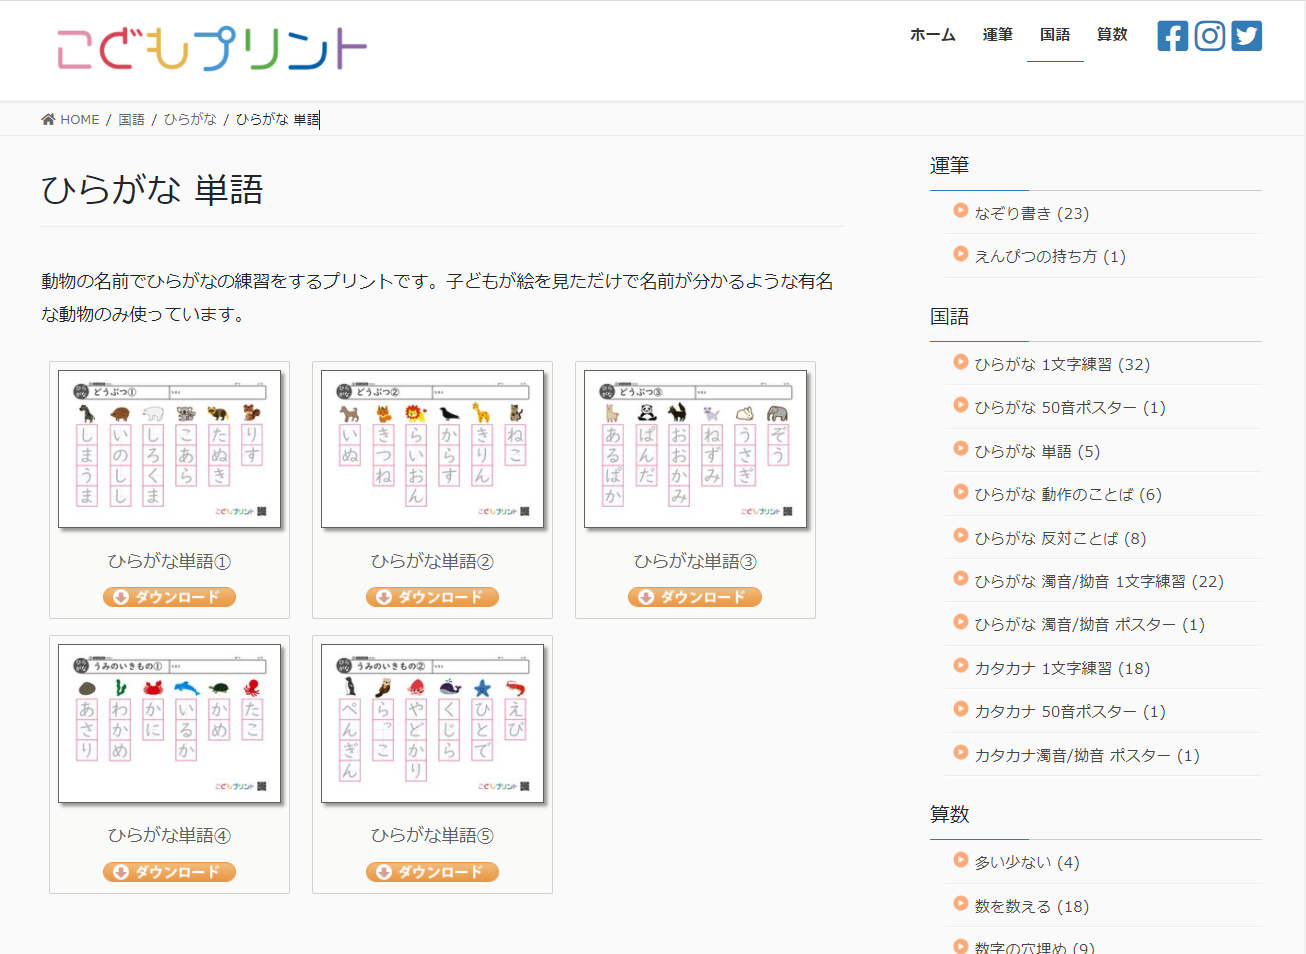Image resolution: width=1306 pixels, height=954 pixels.
Task: Open the 国語 navigation menu item
Action: (1055, 35)
